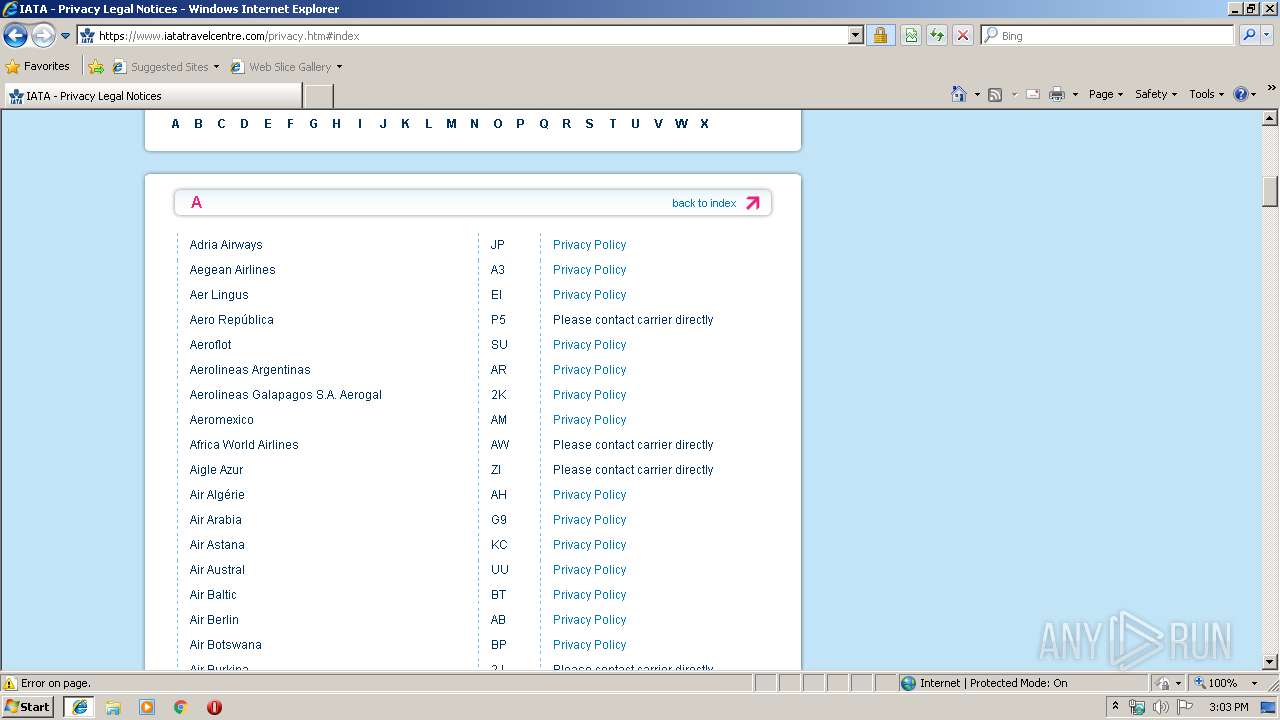1280x720 pixels.
Task: Click the Refresh page icon
Action: pyautogui.click(x=937, y=35)
